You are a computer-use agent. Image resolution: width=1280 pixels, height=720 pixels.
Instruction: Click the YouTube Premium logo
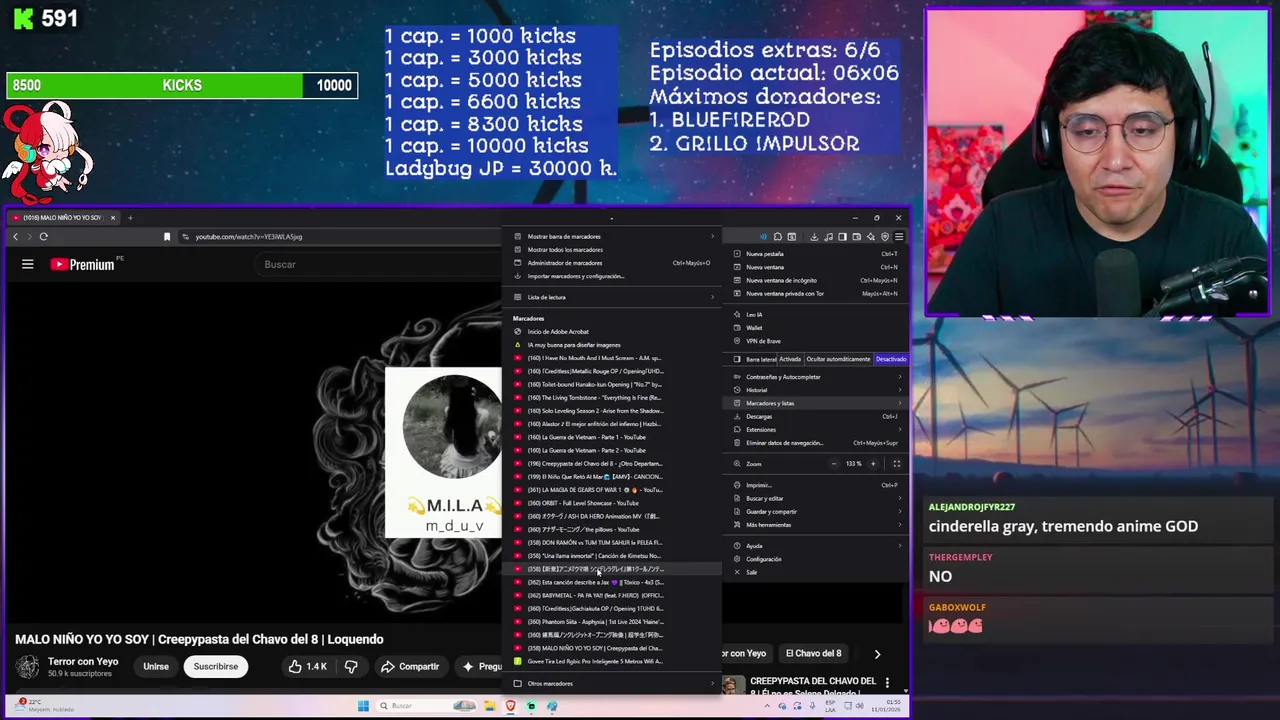(83, 265)
